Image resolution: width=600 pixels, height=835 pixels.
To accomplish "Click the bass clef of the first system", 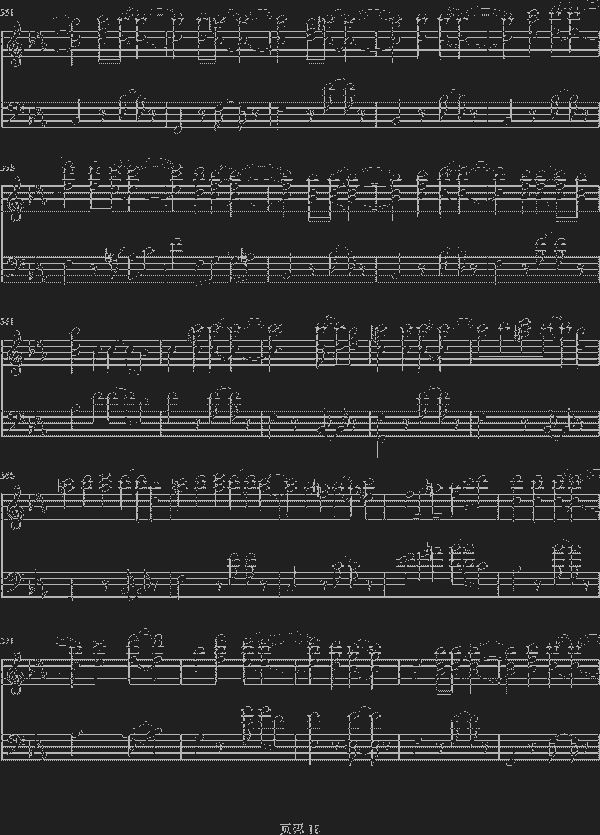I will point(12,113).
